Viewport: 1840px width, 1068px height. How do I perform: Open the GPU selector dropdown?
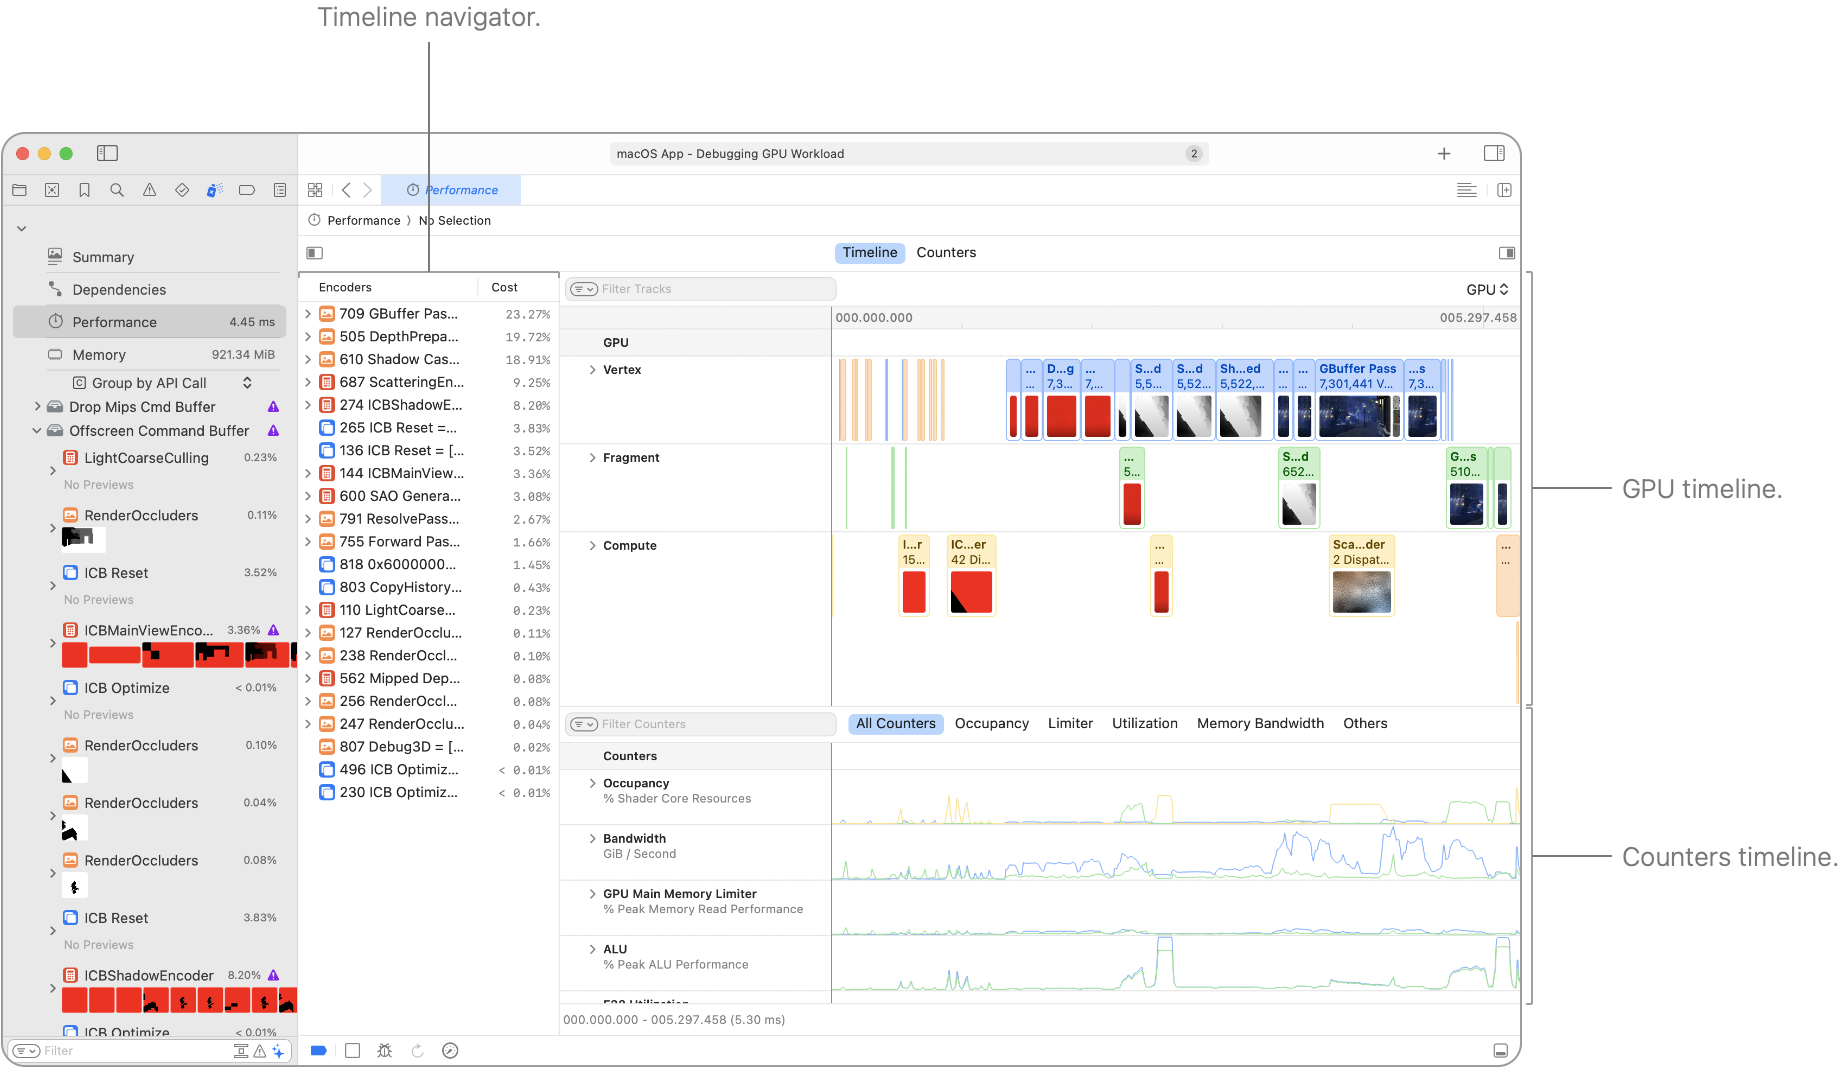(x=1487, y=289)
